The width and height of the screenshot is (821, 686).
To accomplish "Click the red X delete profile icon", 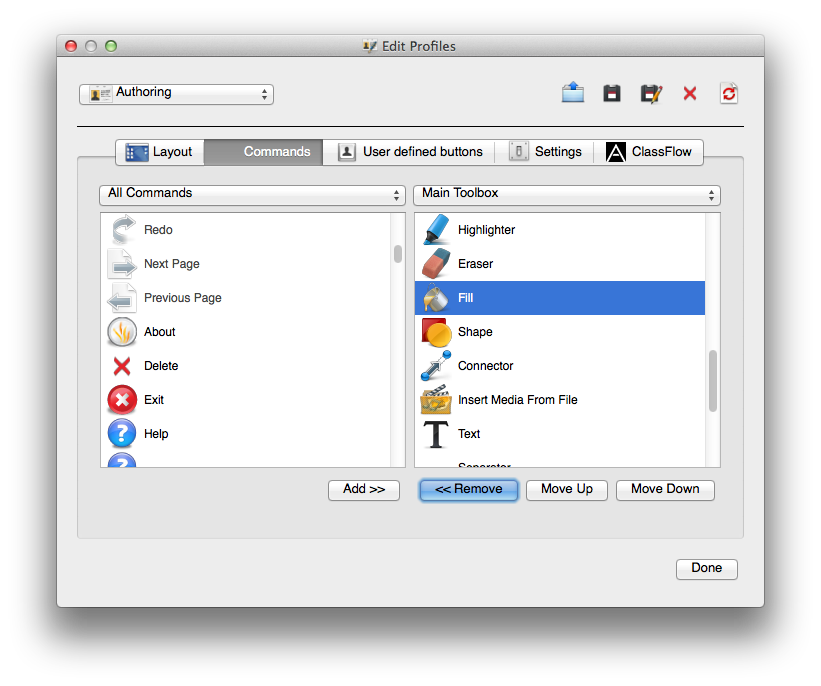I will click(x=690, y=93).
